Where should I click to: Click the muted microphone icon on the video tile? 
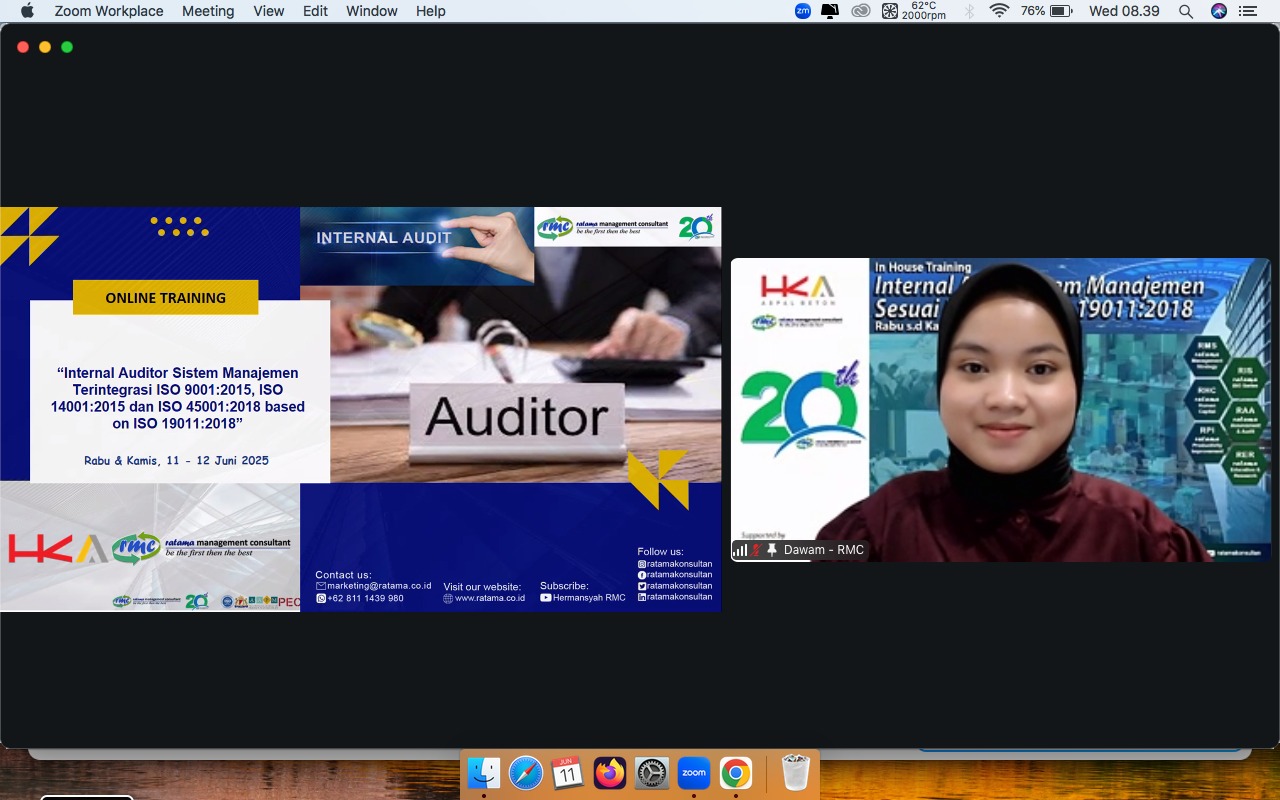[x=757, y=550]
